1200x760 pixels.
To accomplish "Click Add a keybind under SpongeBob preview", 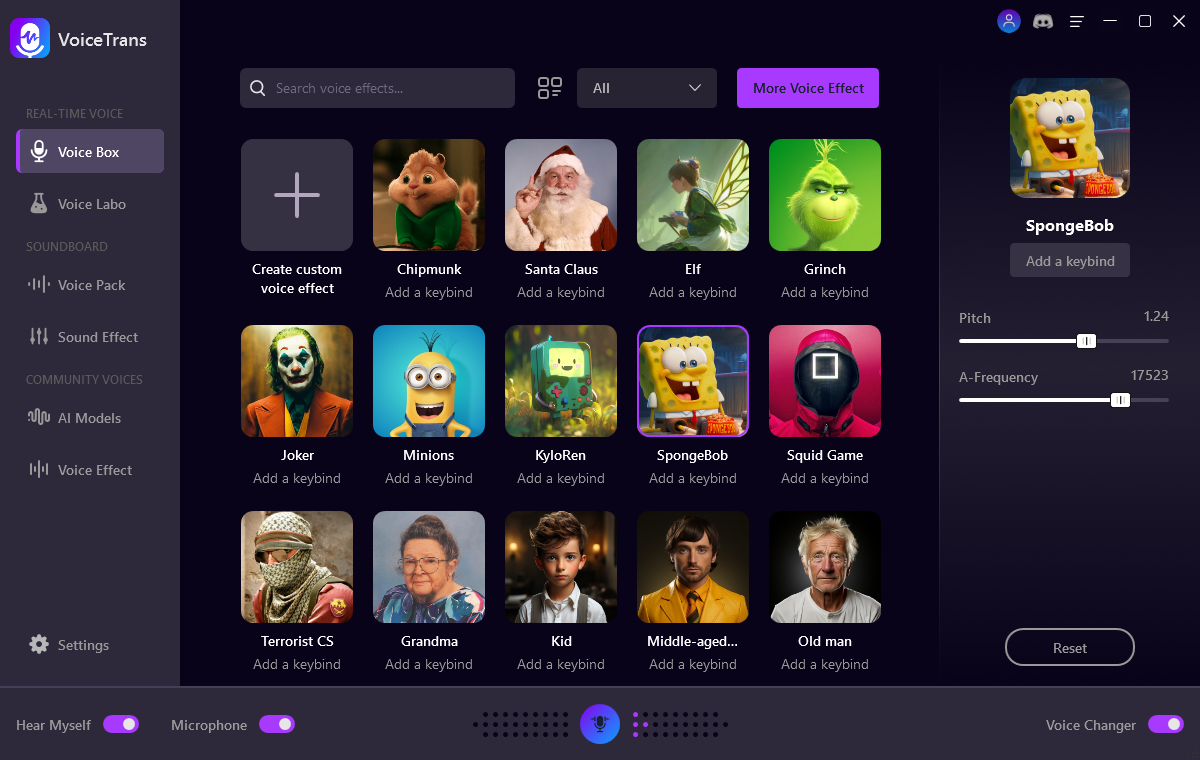I will click(1069, 261).
